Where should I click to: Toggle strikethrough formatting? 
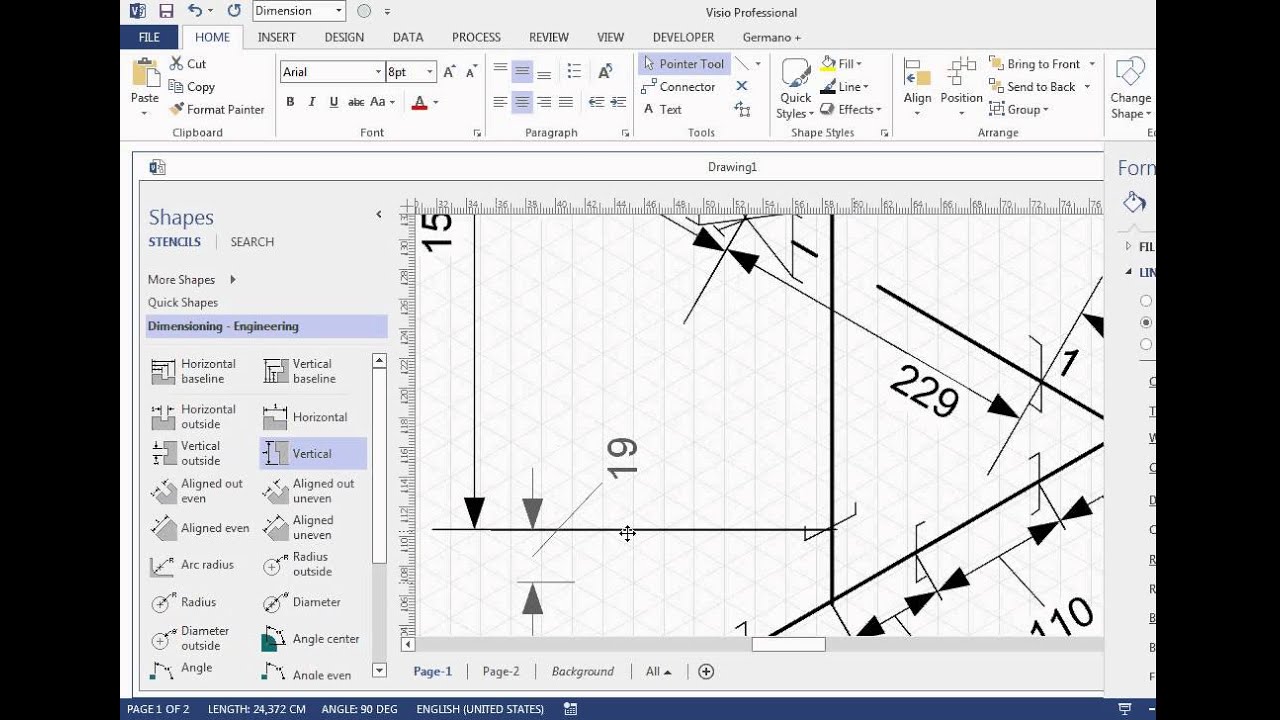pos(356,102)
